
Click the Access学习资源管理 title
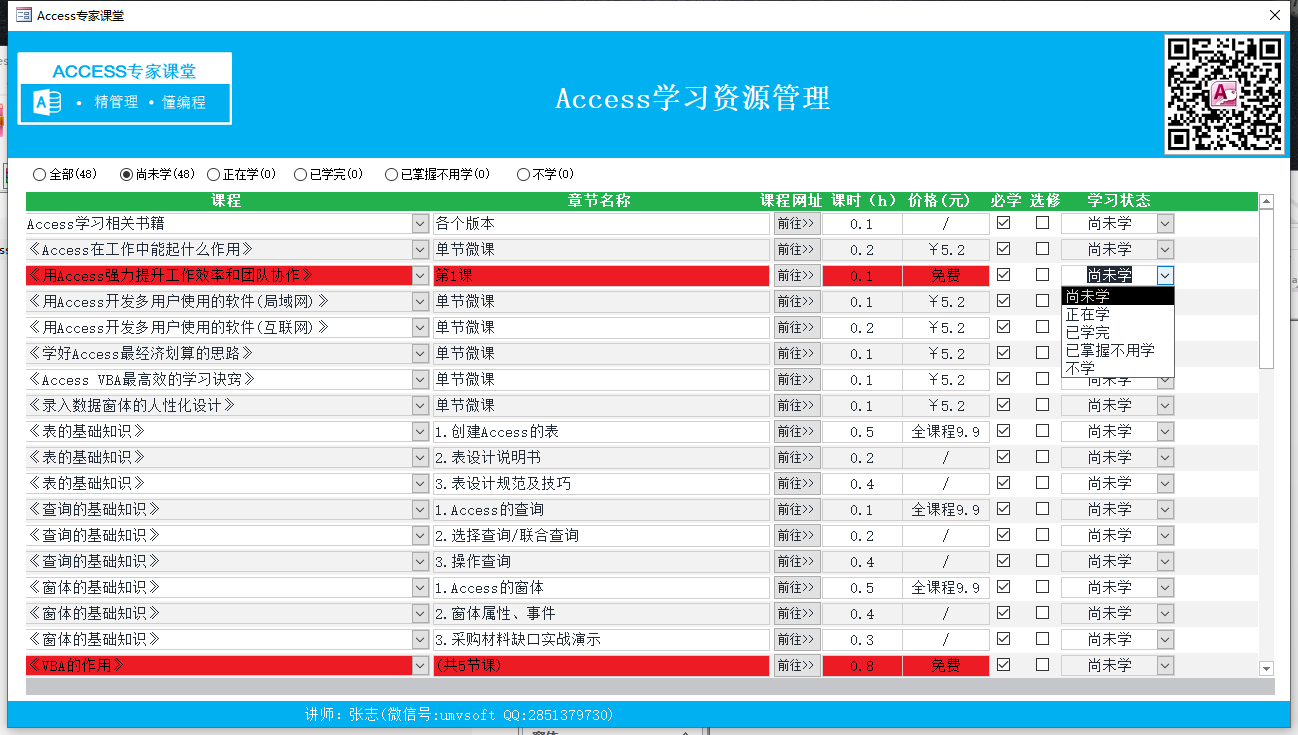[693, 98]
